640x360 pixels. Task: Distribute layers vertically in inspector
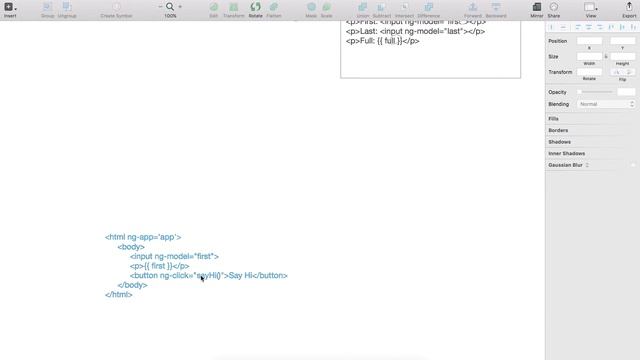tap(563, 27)
